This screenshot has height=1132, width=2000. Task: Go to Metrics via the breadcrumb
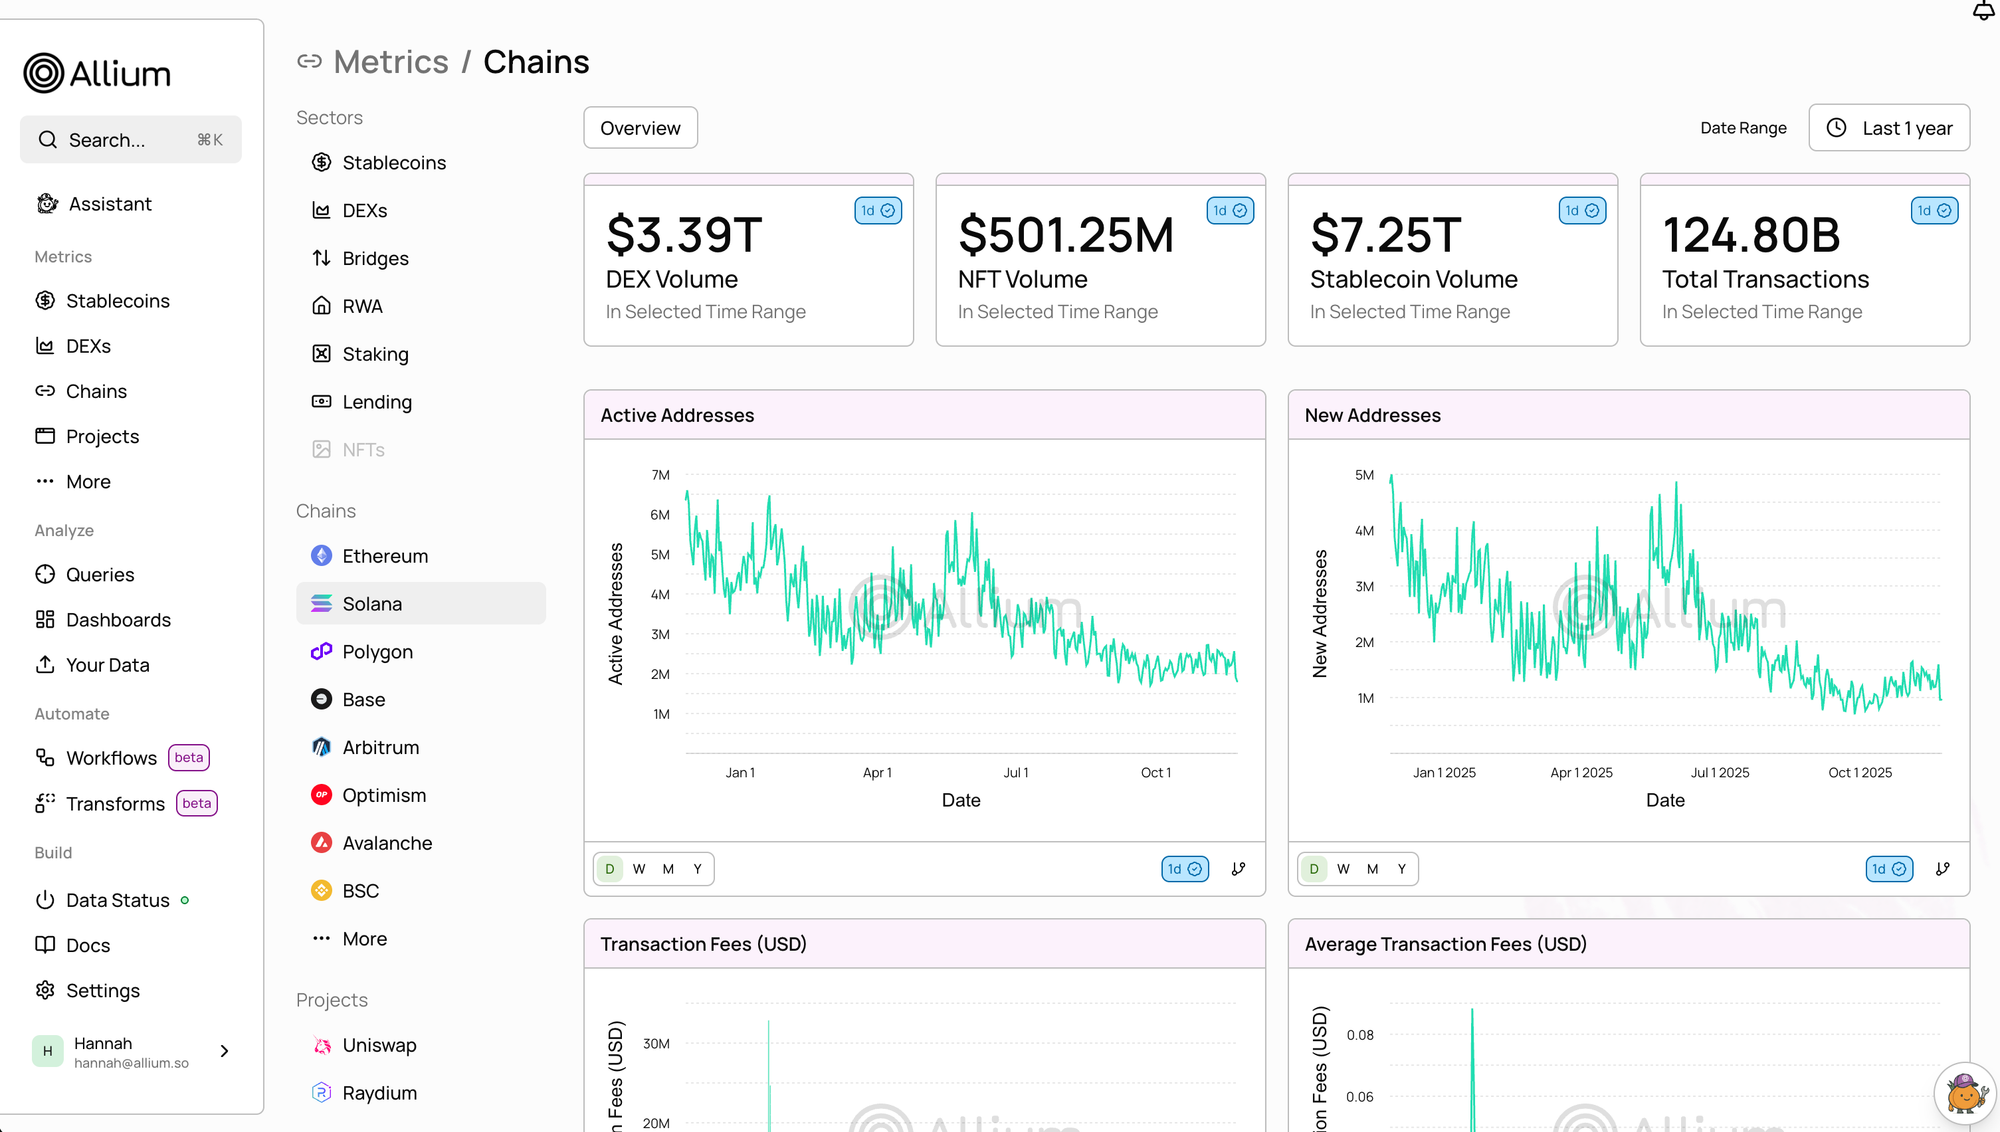[x=390, y=62]
